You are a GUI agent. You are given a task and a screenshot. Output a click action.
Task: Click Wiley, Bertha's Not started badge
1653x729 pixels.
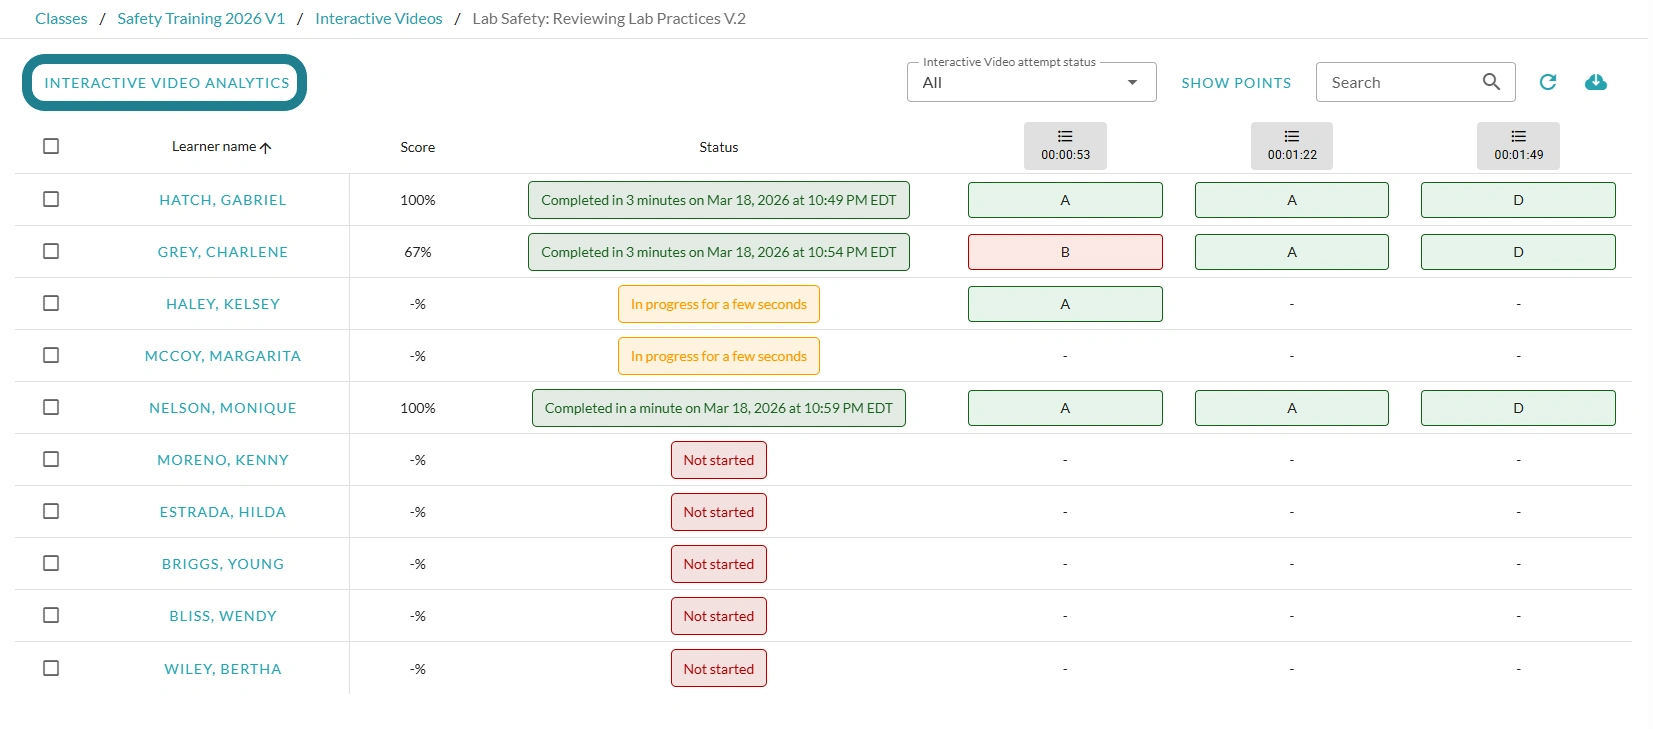[x=719, y=669]
